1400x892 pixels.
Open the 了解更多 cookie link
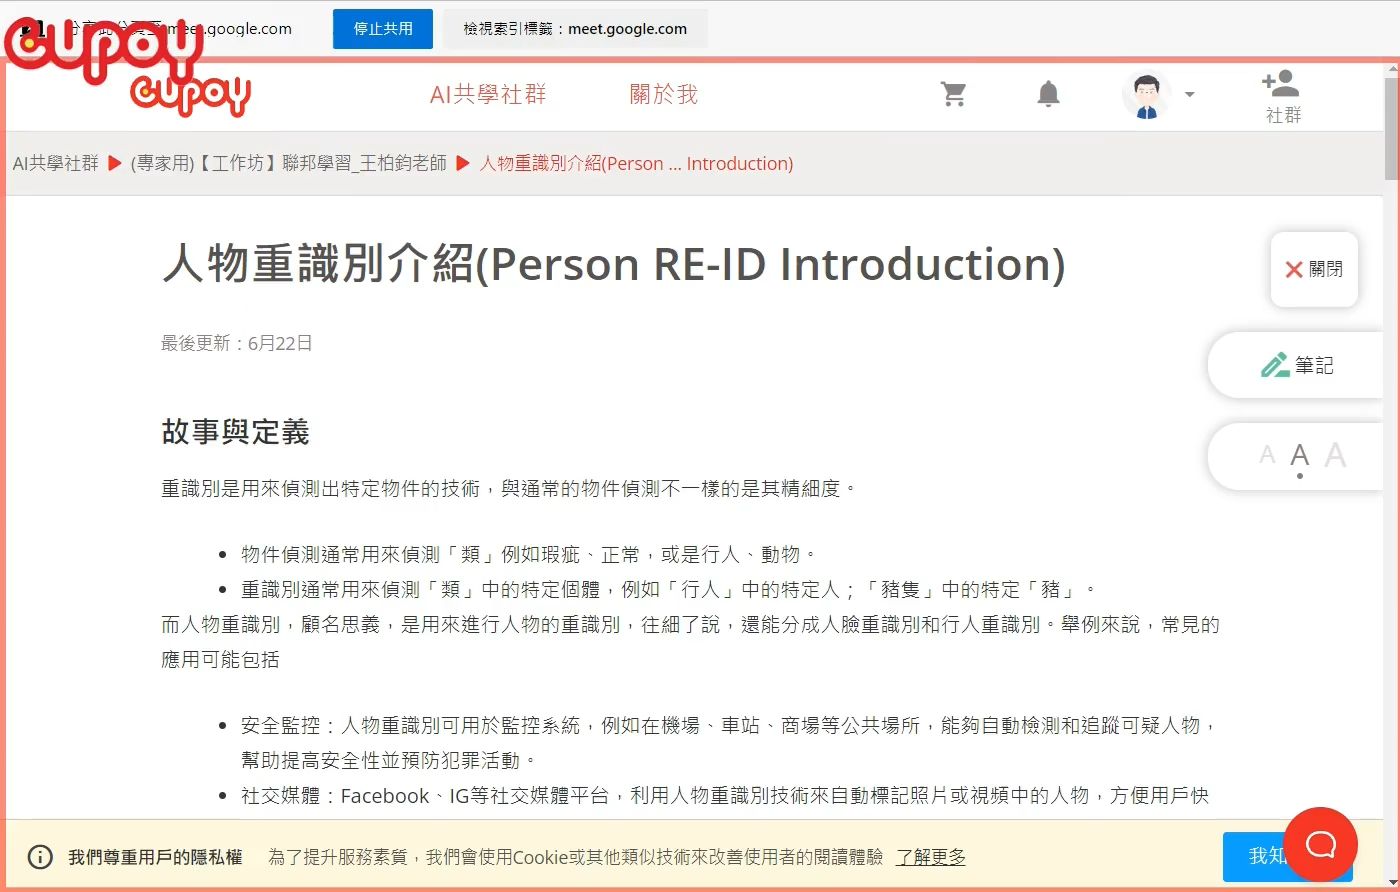930,857
